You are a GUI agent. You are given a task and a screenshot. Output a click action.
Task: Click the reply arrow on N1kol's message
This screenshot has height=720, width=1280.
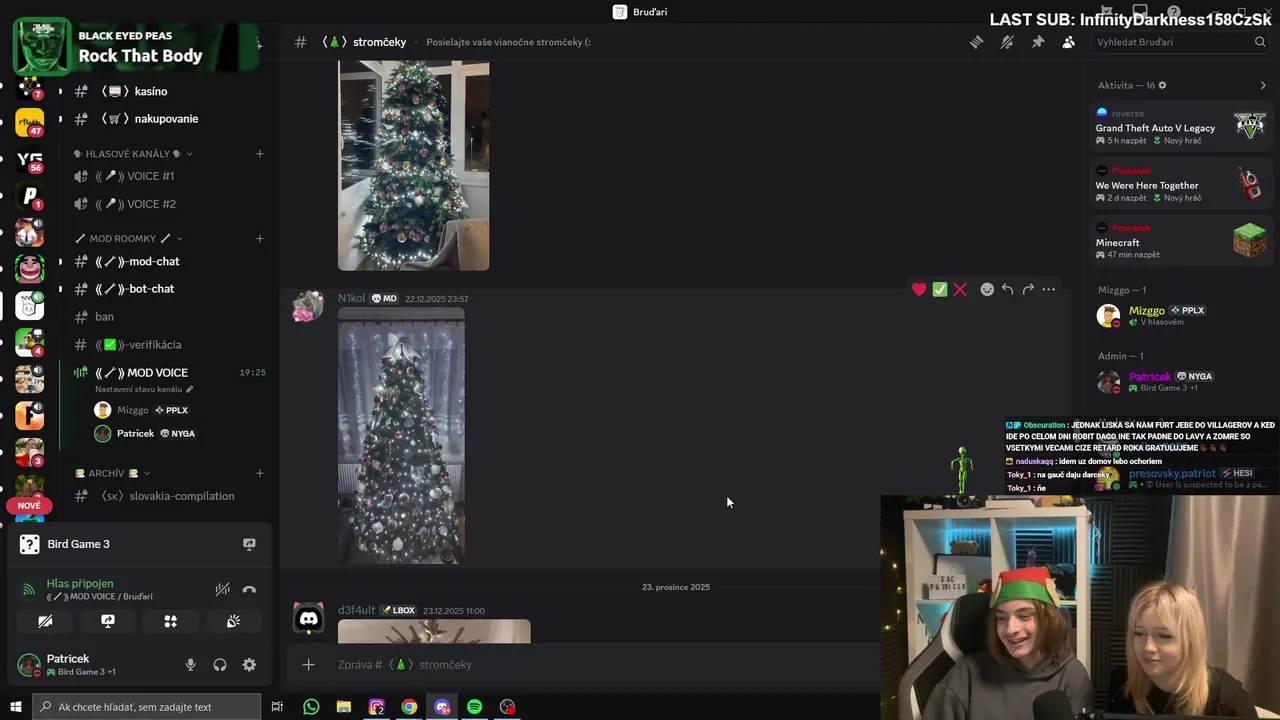[x=1007, y=289]
